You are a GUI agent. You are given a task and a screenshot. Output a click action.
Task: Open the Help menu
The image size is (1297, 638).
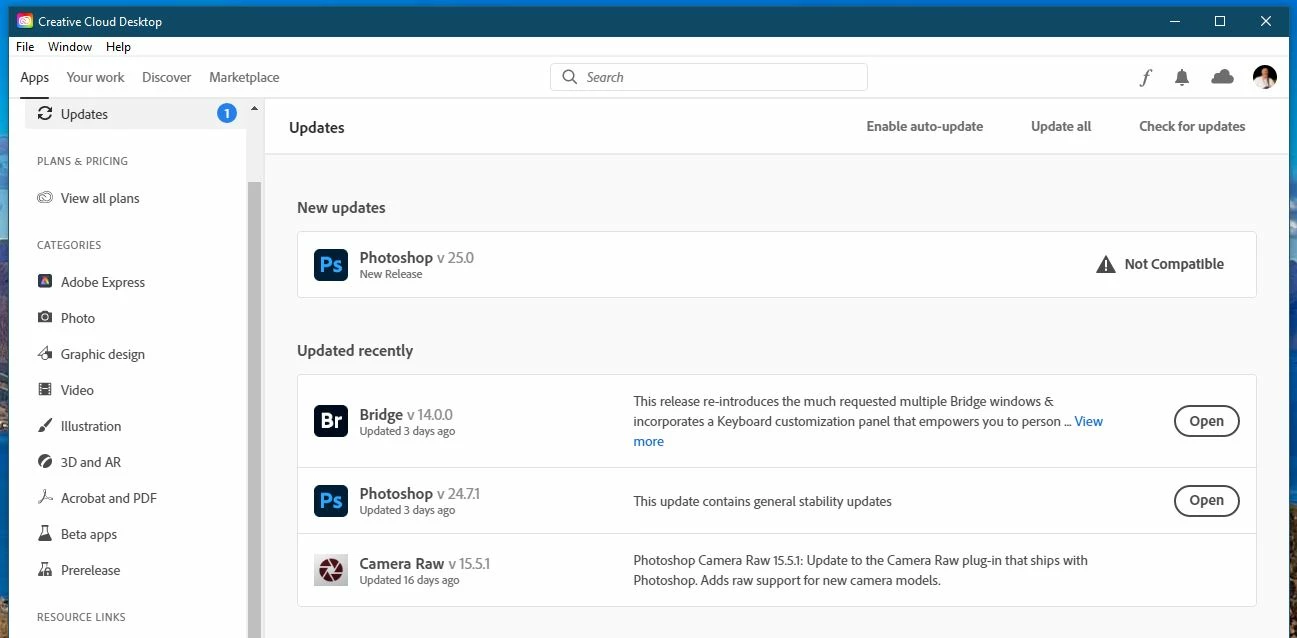click(x=118, y=47)
